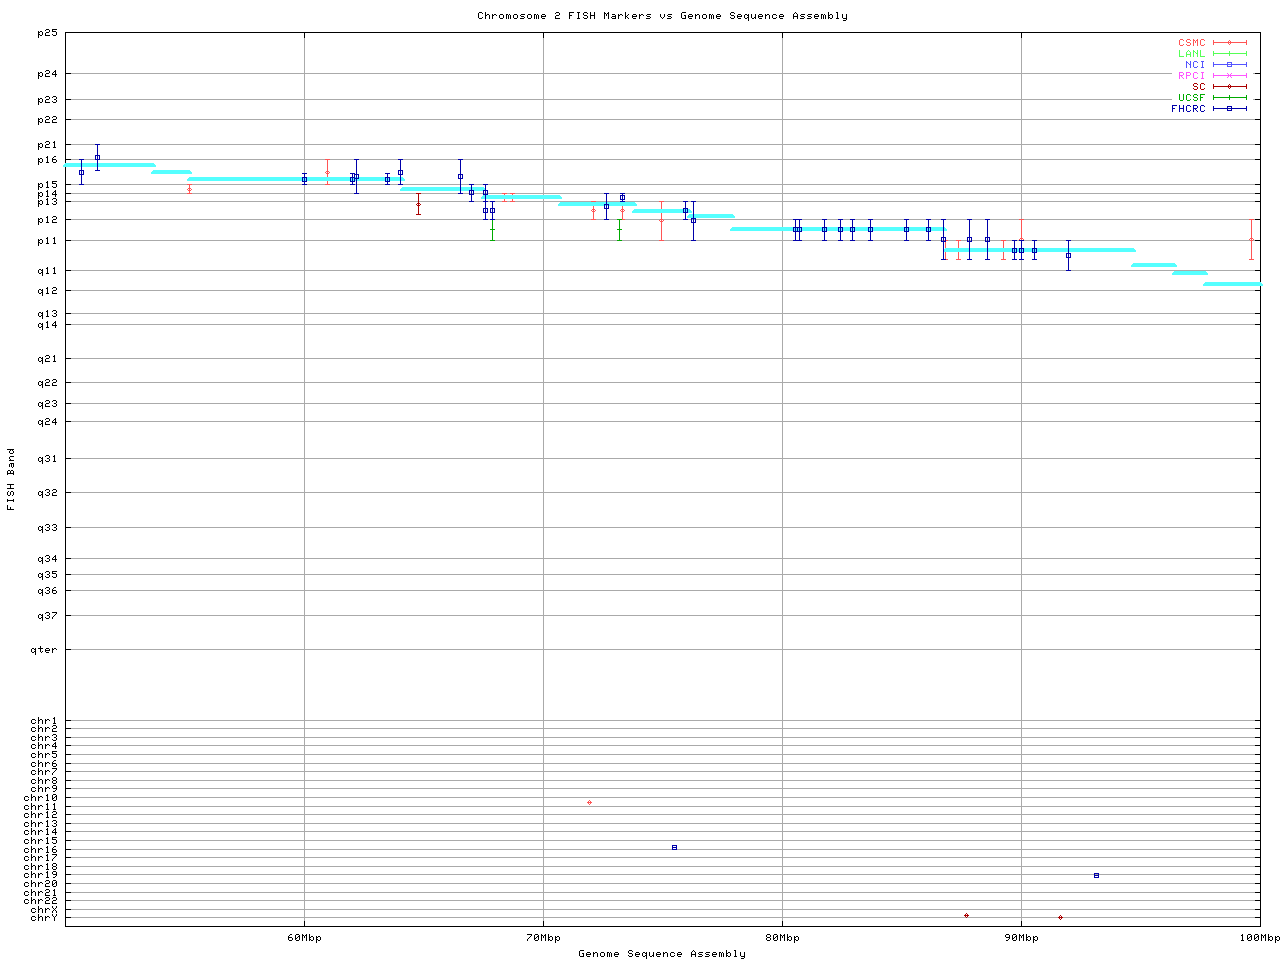The height and width of the screenshot is (960, 1280).
Task: Click the UCSF legend marker sample
Action: [x=1229, y=98]
